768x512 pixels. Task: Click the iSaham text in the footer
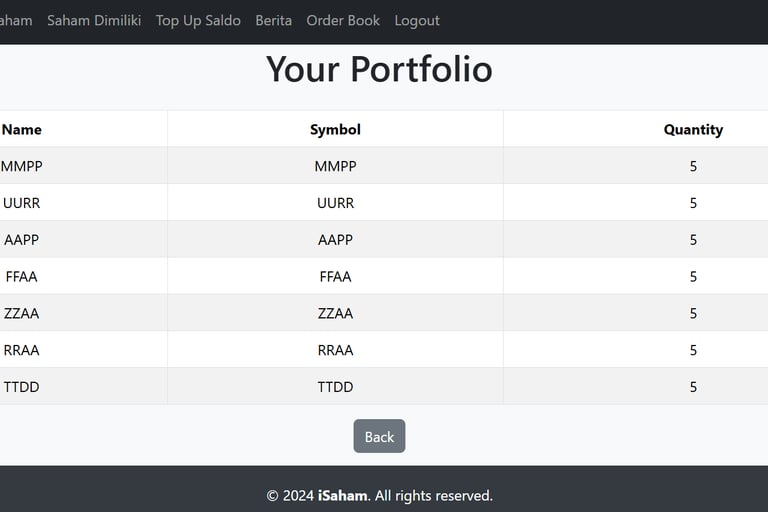click(343, 496)
